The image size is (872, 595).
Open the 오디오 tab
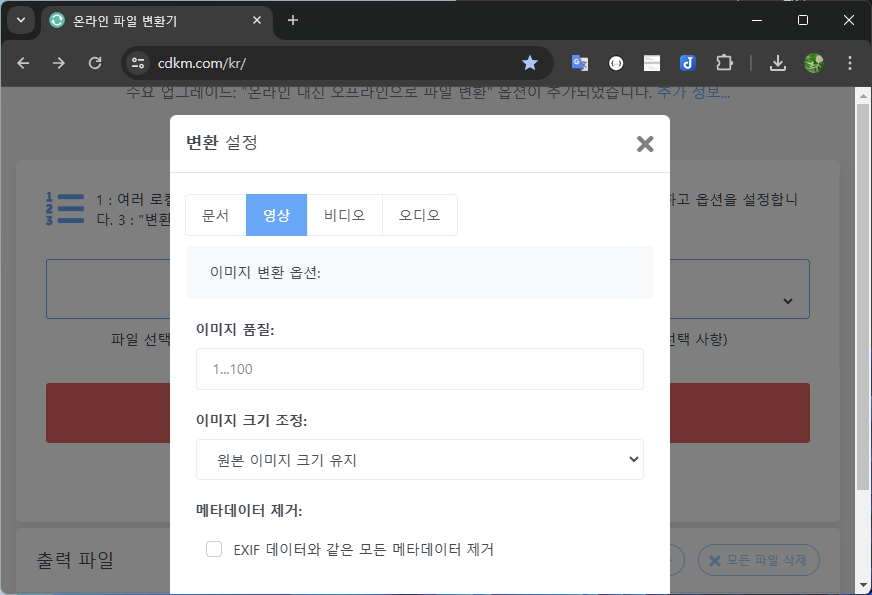pyautogui.click(x=419, y=215)
